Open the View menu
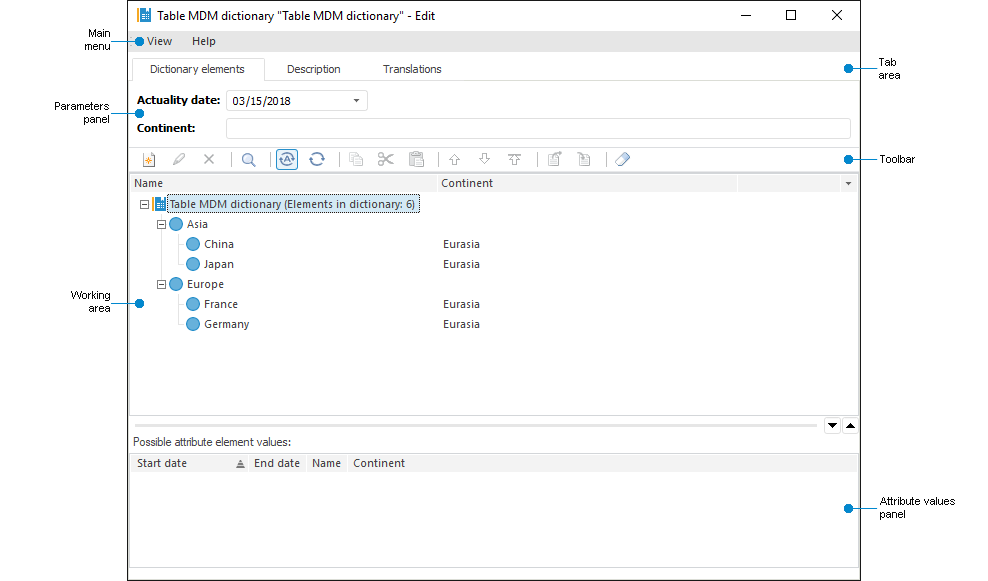 158,41
